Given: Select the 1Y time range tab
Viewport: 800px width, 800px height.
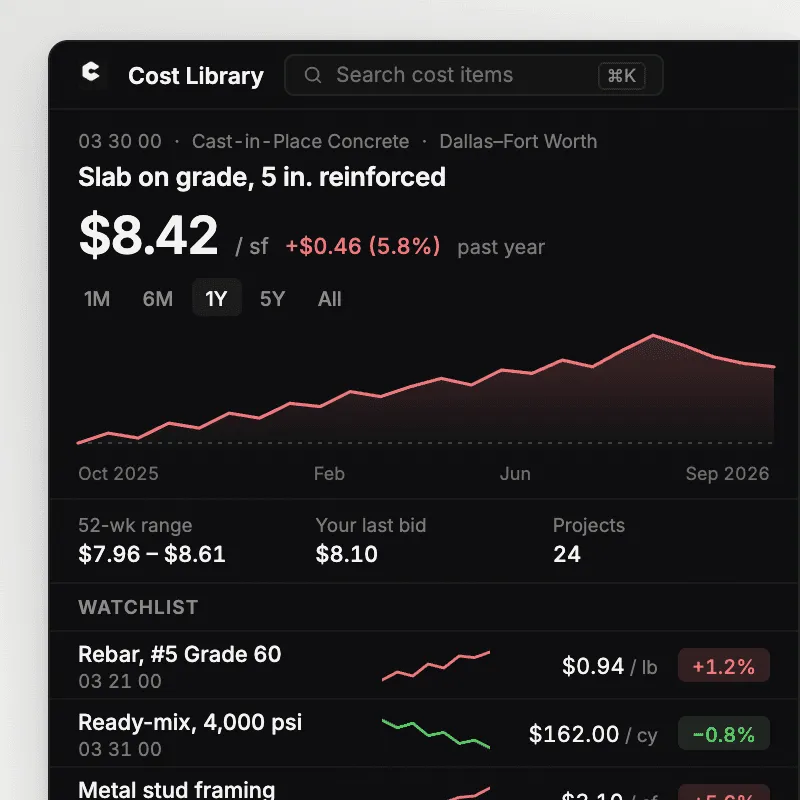Looking at the screenshot, I should pyautogui.click(x=216, y=298).
